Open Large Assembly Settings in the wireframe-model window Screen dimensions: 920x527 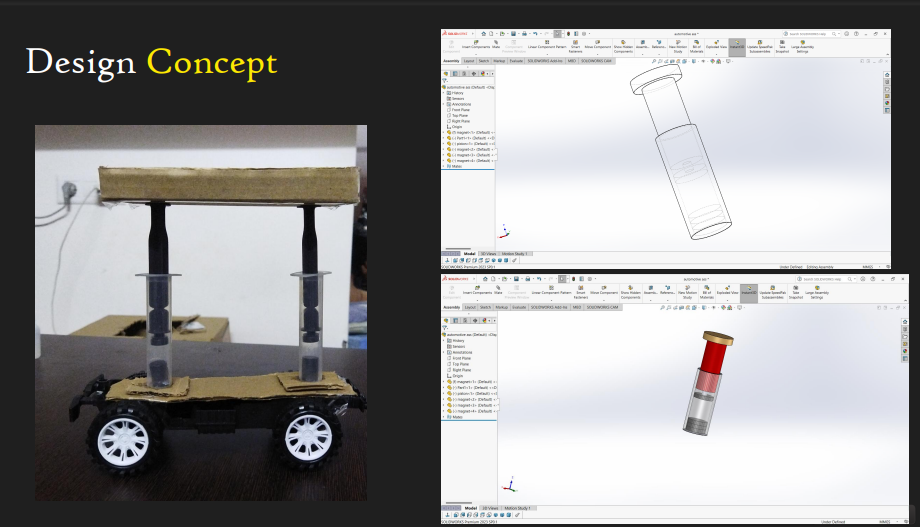803,46
